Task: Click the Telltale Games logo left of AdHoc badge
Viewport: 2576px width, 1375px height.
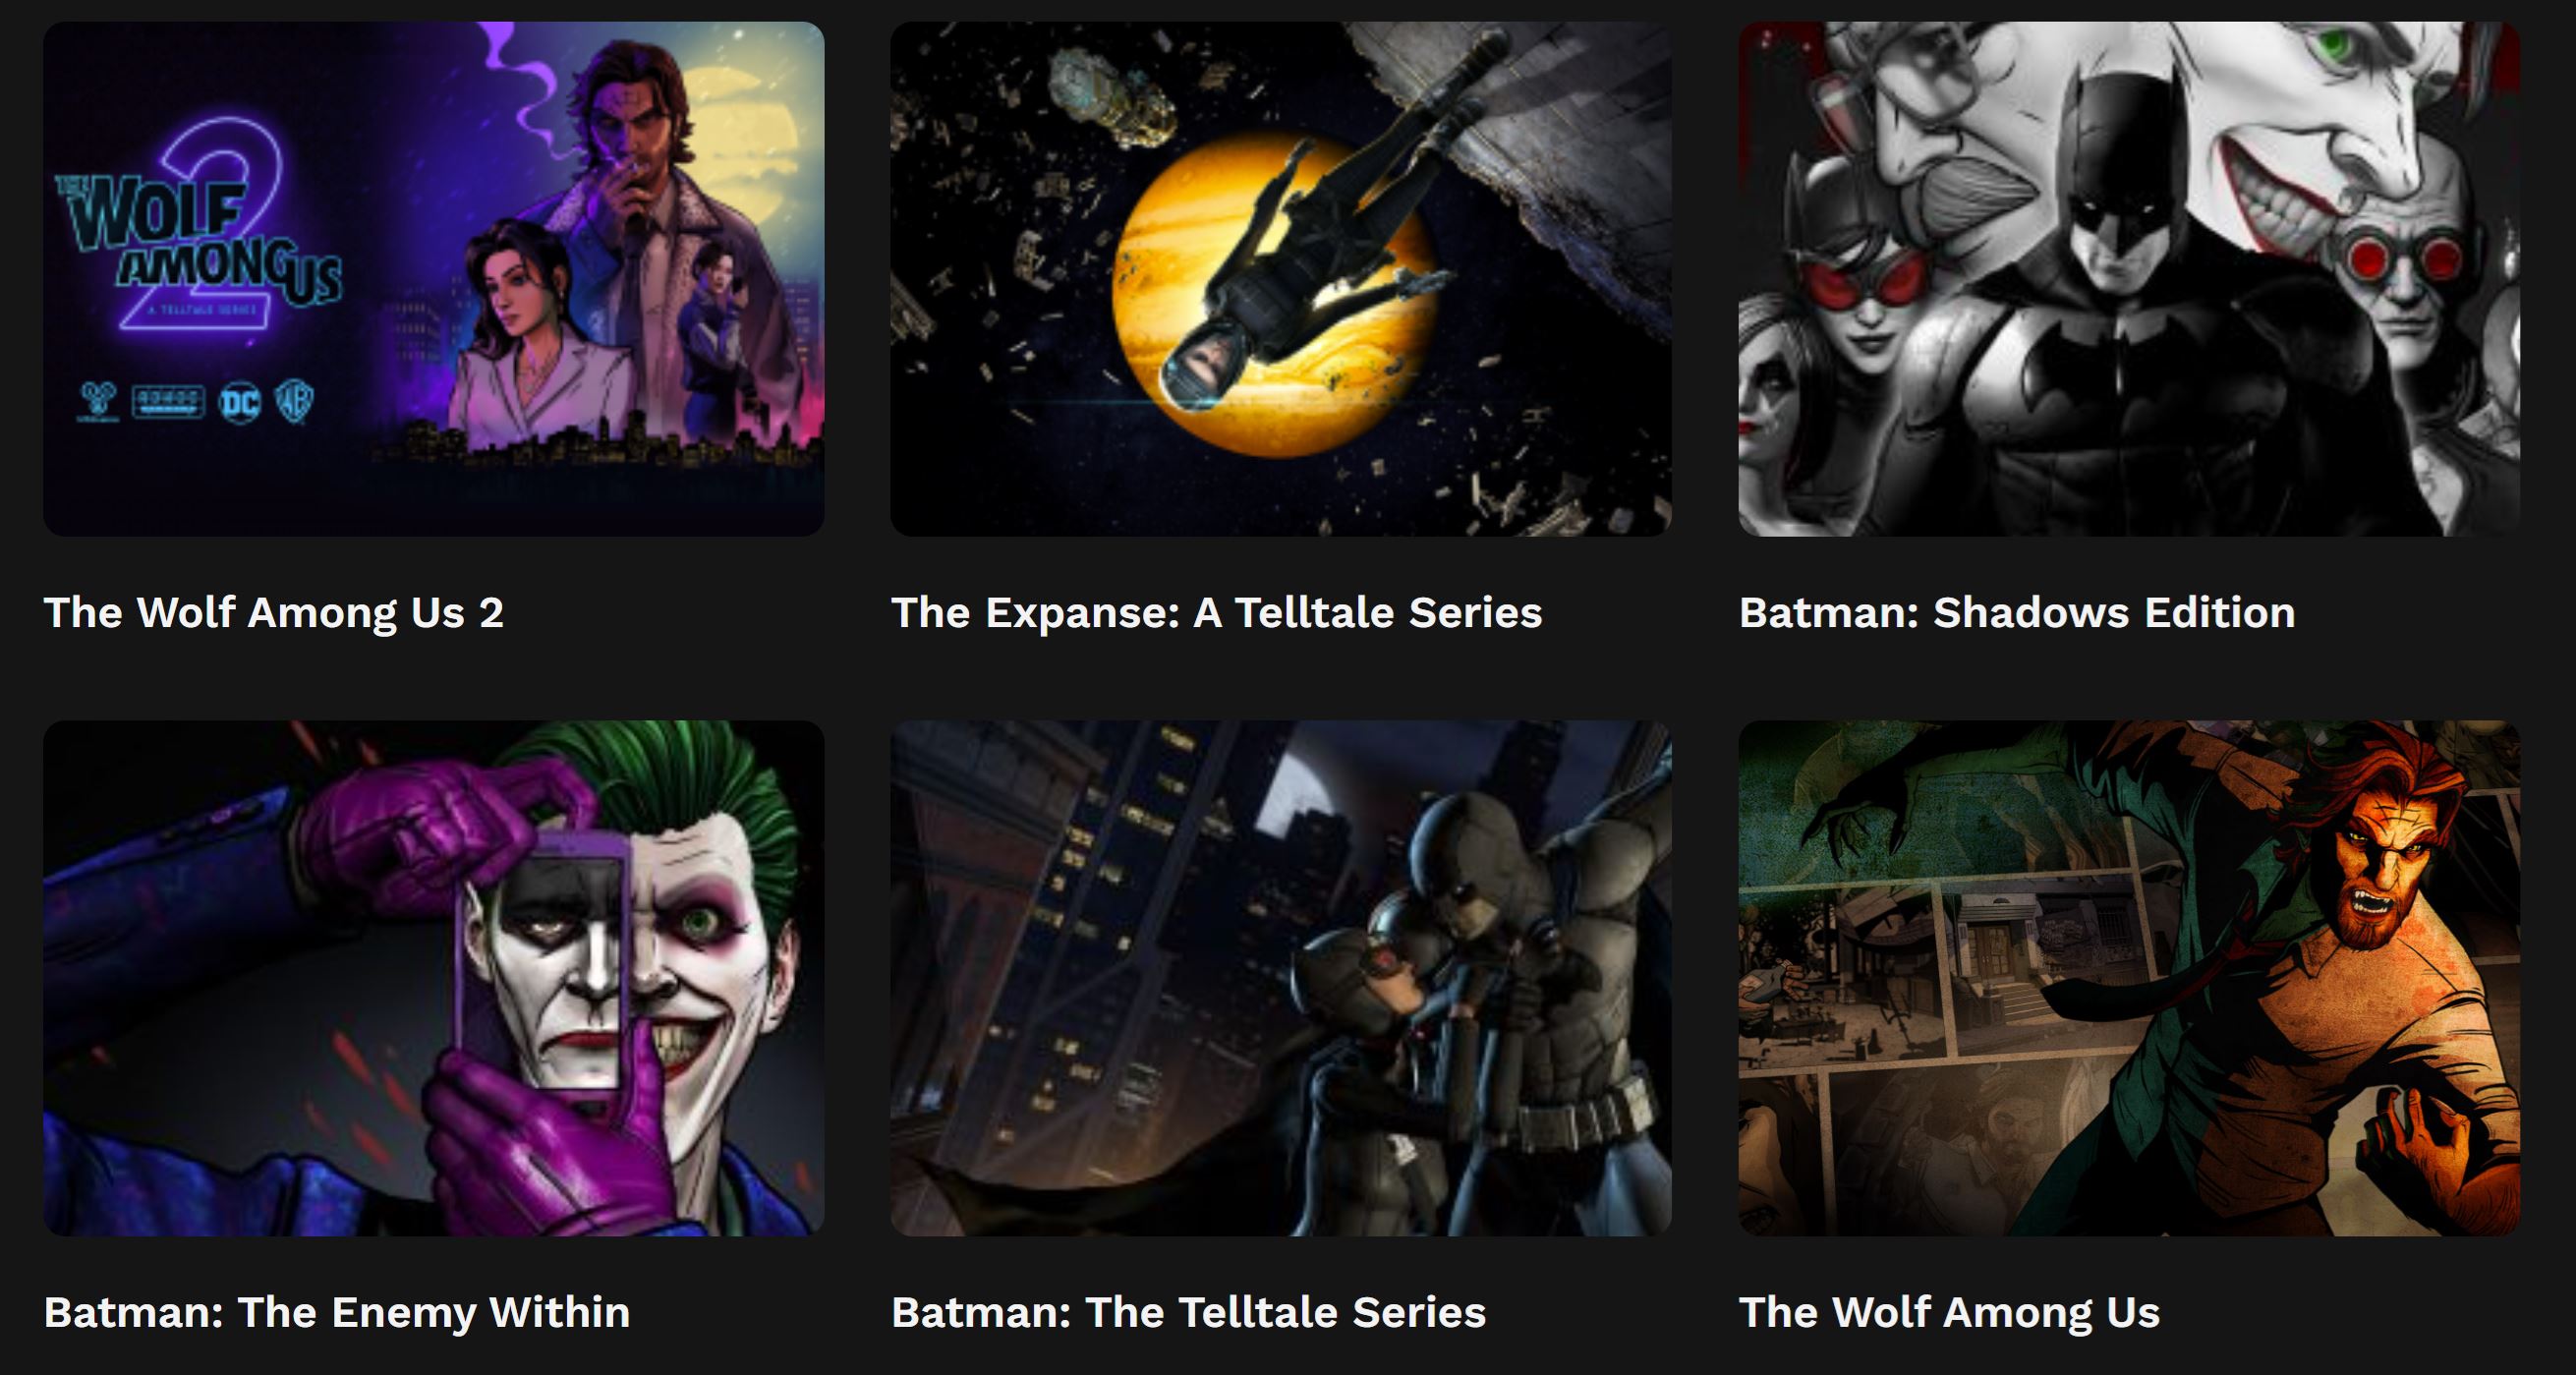Action: 98,402
